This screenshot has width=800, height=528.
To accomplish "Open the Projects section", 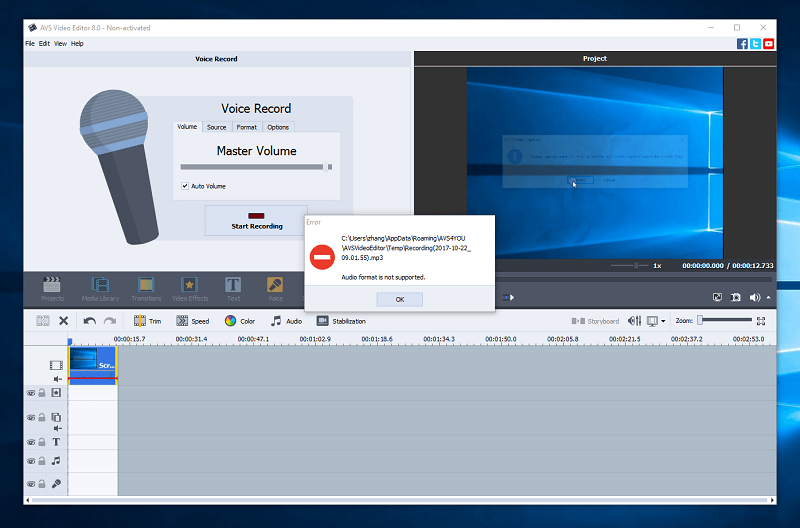I will pyautogui.click(x=52, y=289).
